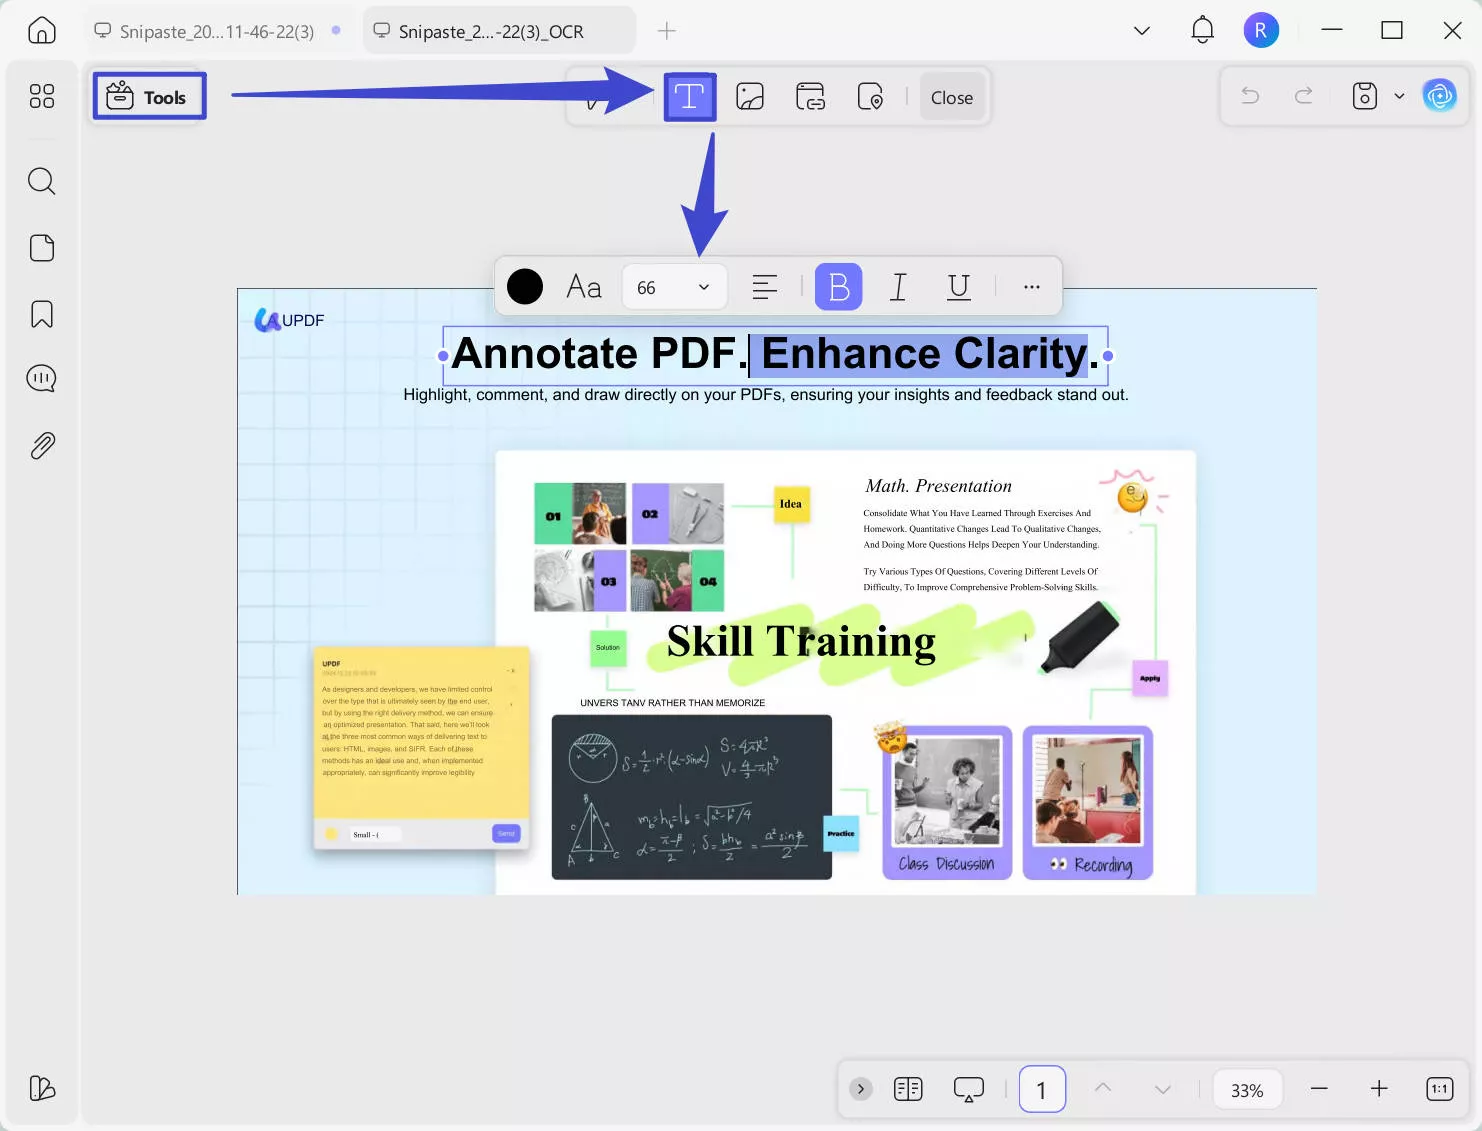The width and height of the screenshot is (1482, 1131).
Task: Open the Search panel in sidebar
Action: [41, 181]
